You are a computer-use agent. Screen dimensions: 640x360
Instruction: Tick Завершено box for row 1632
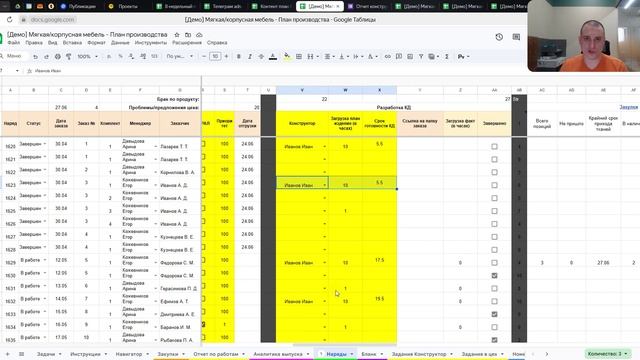click(494, 301)
